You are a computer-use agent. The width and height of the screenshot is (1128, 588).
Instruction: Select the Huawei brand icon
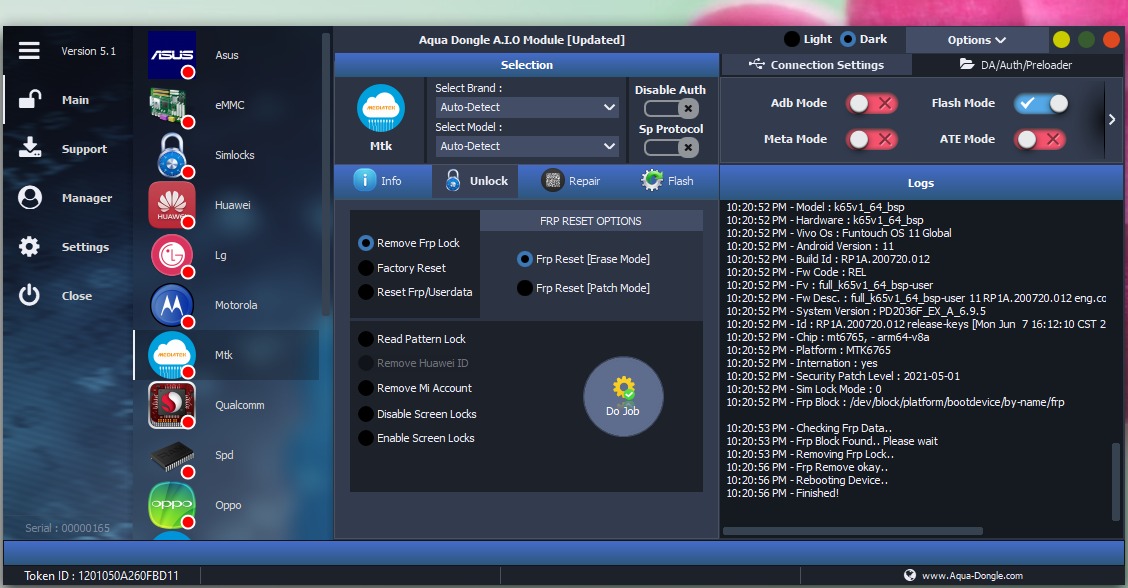(x=172, y=205)
